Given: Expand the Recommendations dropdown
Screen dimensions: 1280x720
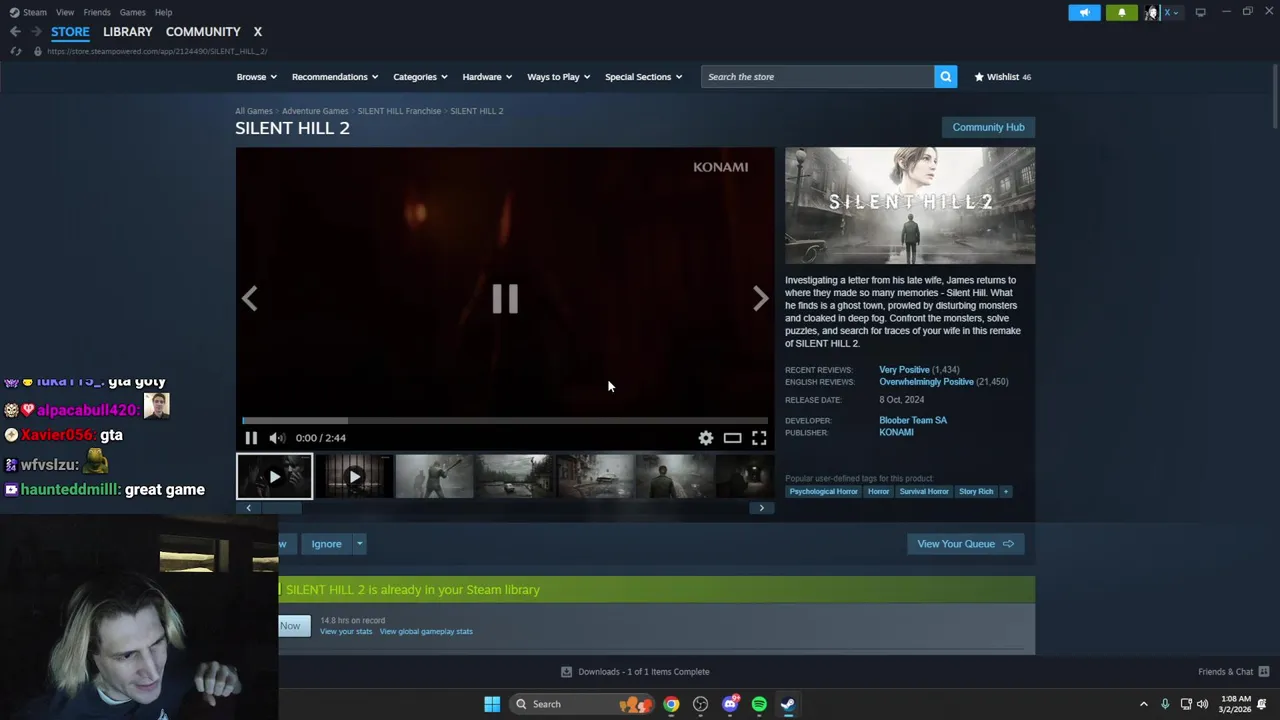Looking at the screenshot, I should (335, 77).
